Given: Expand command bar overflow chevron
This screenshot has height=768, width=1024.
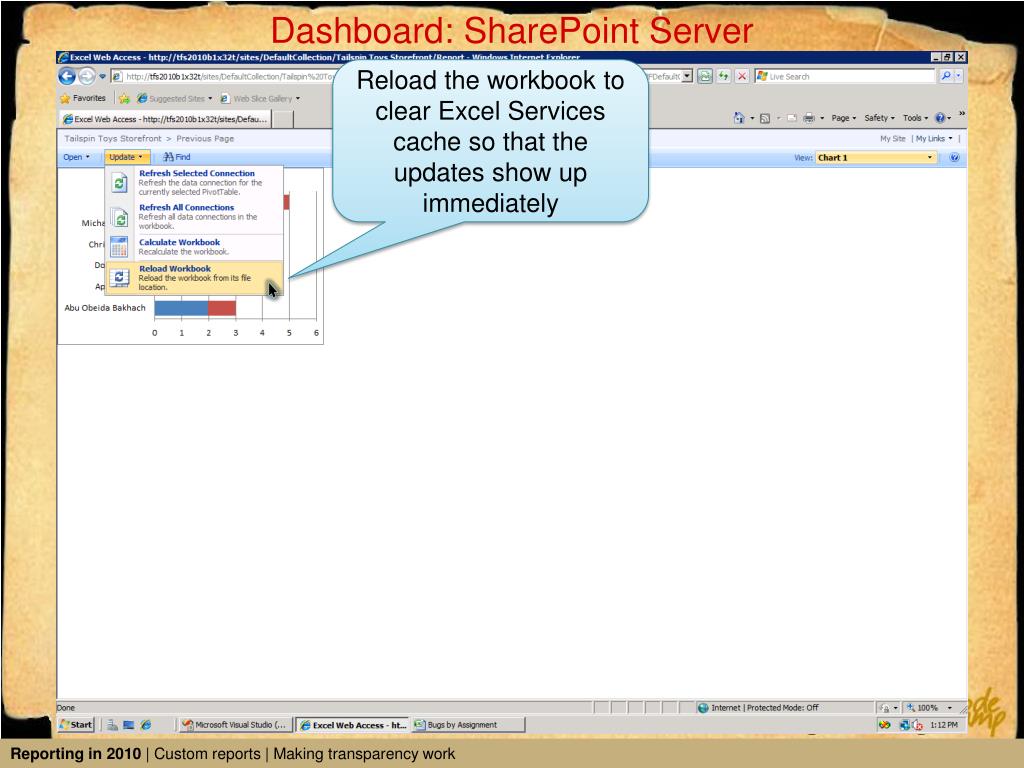Looking at the screenshot, I should click(x=962, y=114).
